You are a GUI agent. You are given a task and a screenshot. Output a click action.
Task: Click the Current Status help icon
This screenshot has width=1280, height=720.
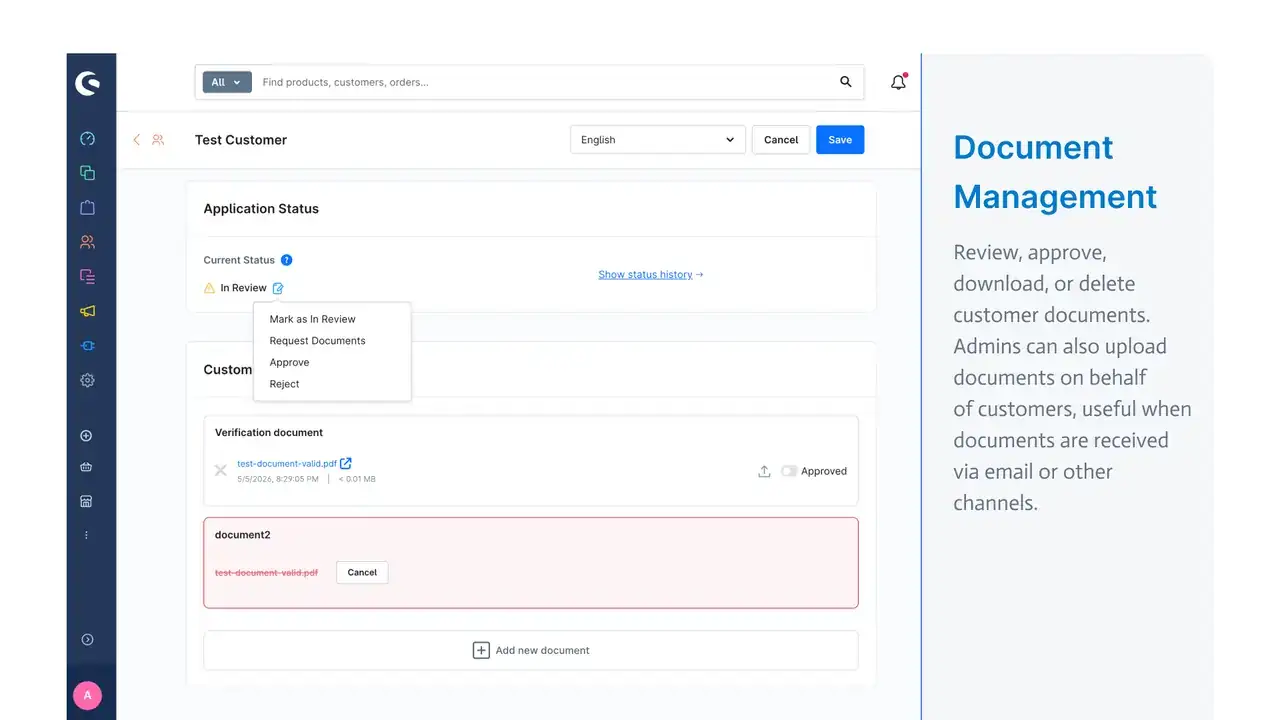[x=287, y=260]
